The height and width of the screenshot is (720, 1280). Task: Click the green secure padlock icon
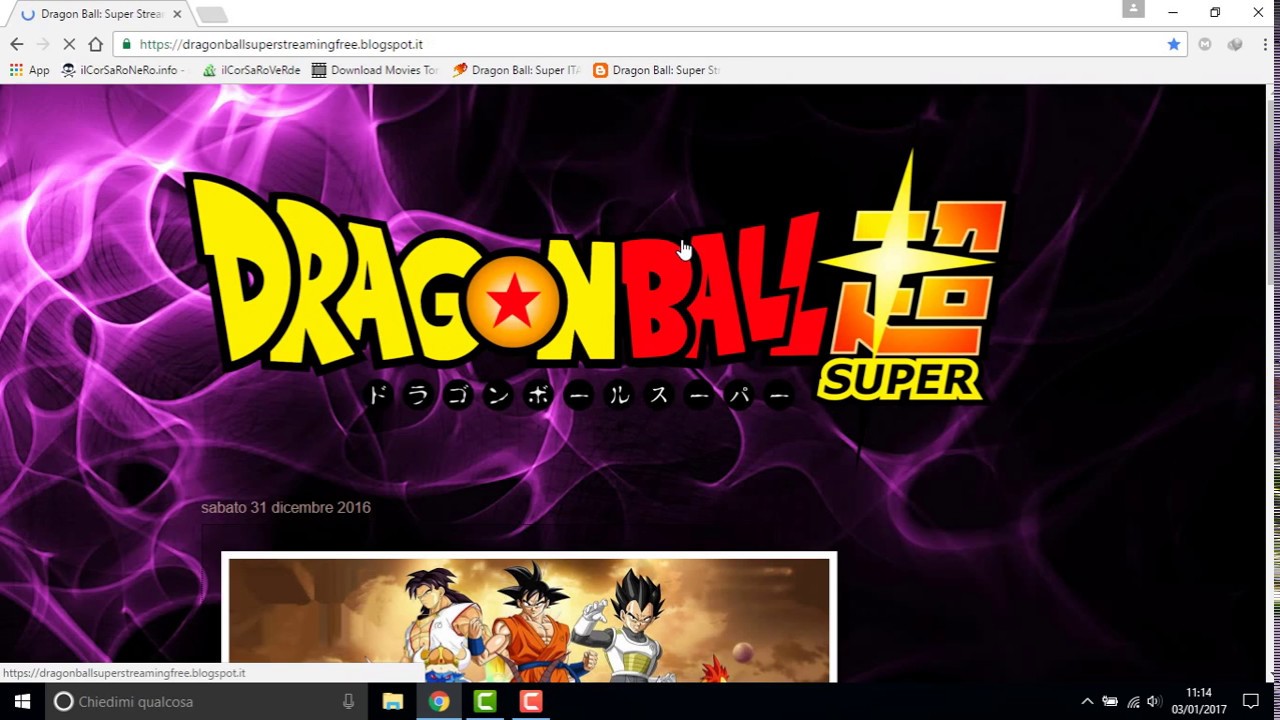126,44
